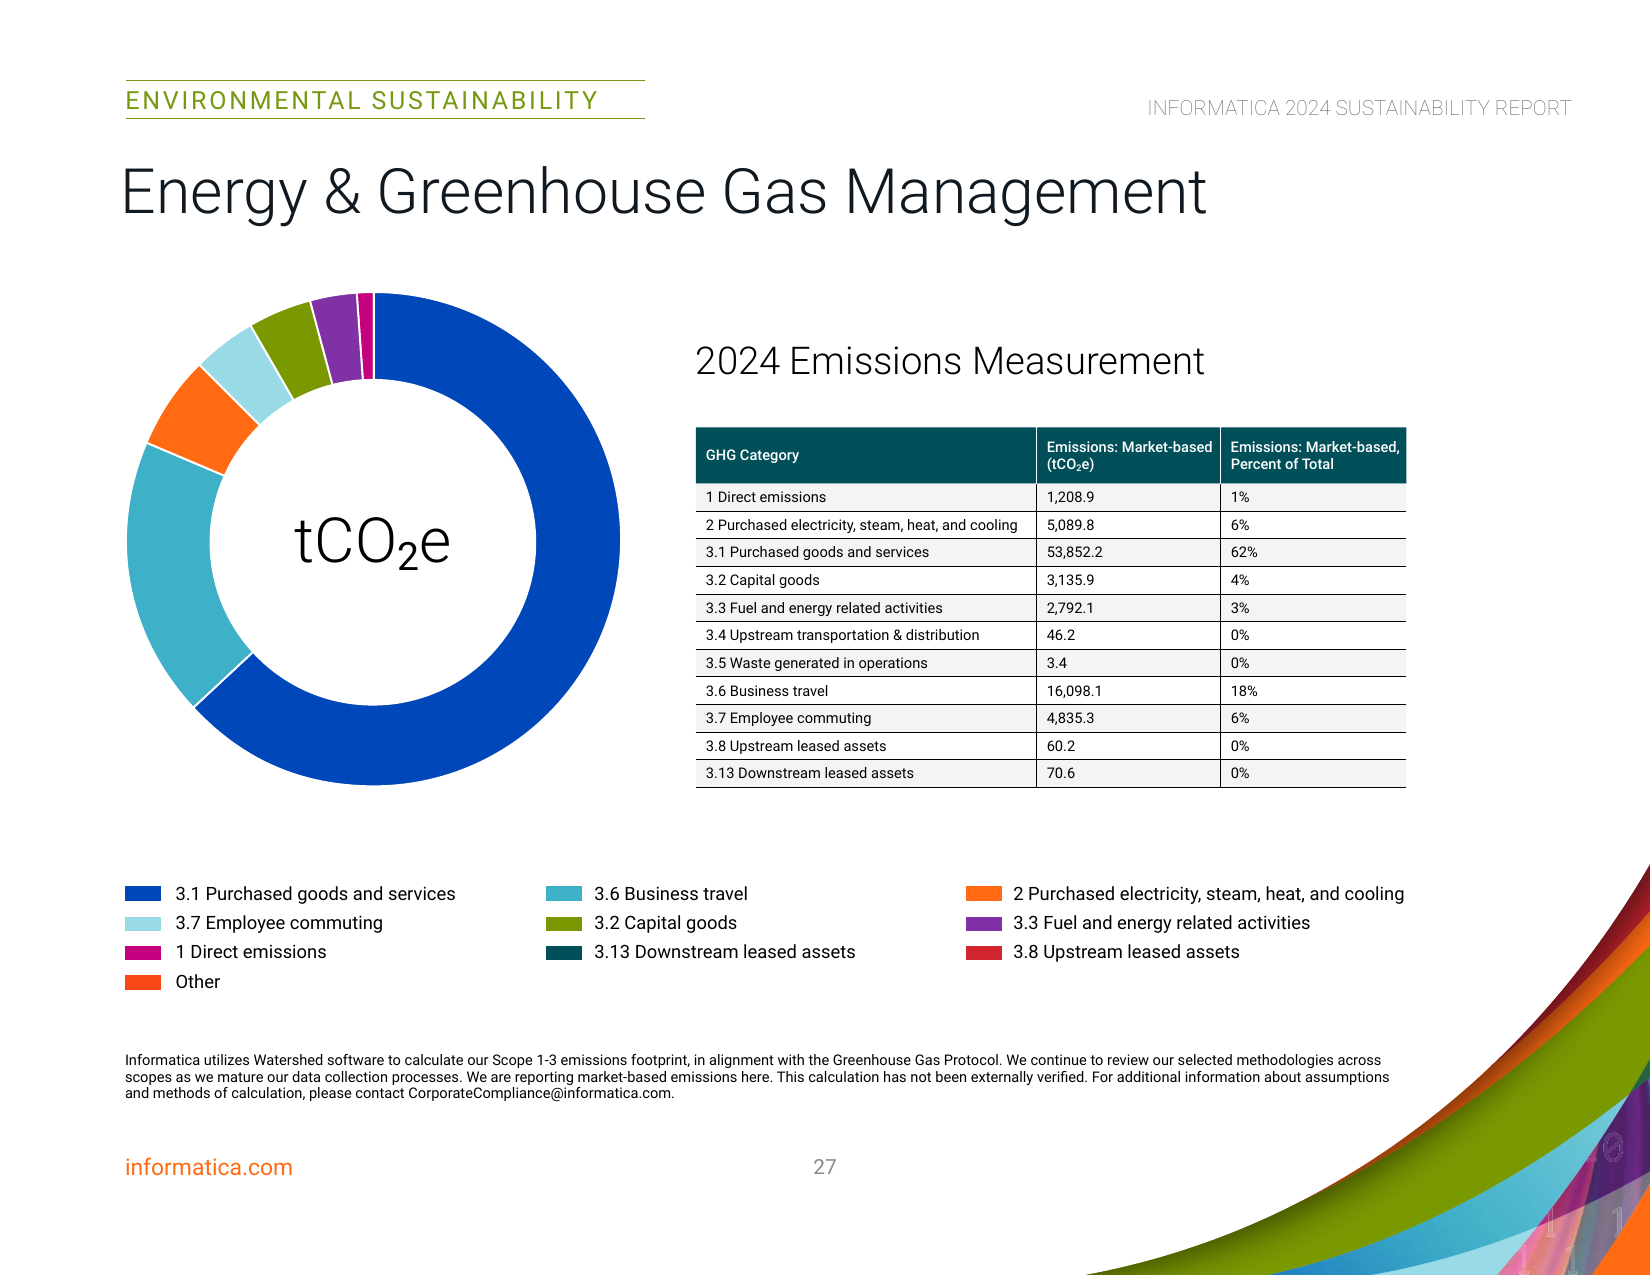Click '3.5 Waste generated in operations' row

pyautogui.click(x=1051, y=663)
